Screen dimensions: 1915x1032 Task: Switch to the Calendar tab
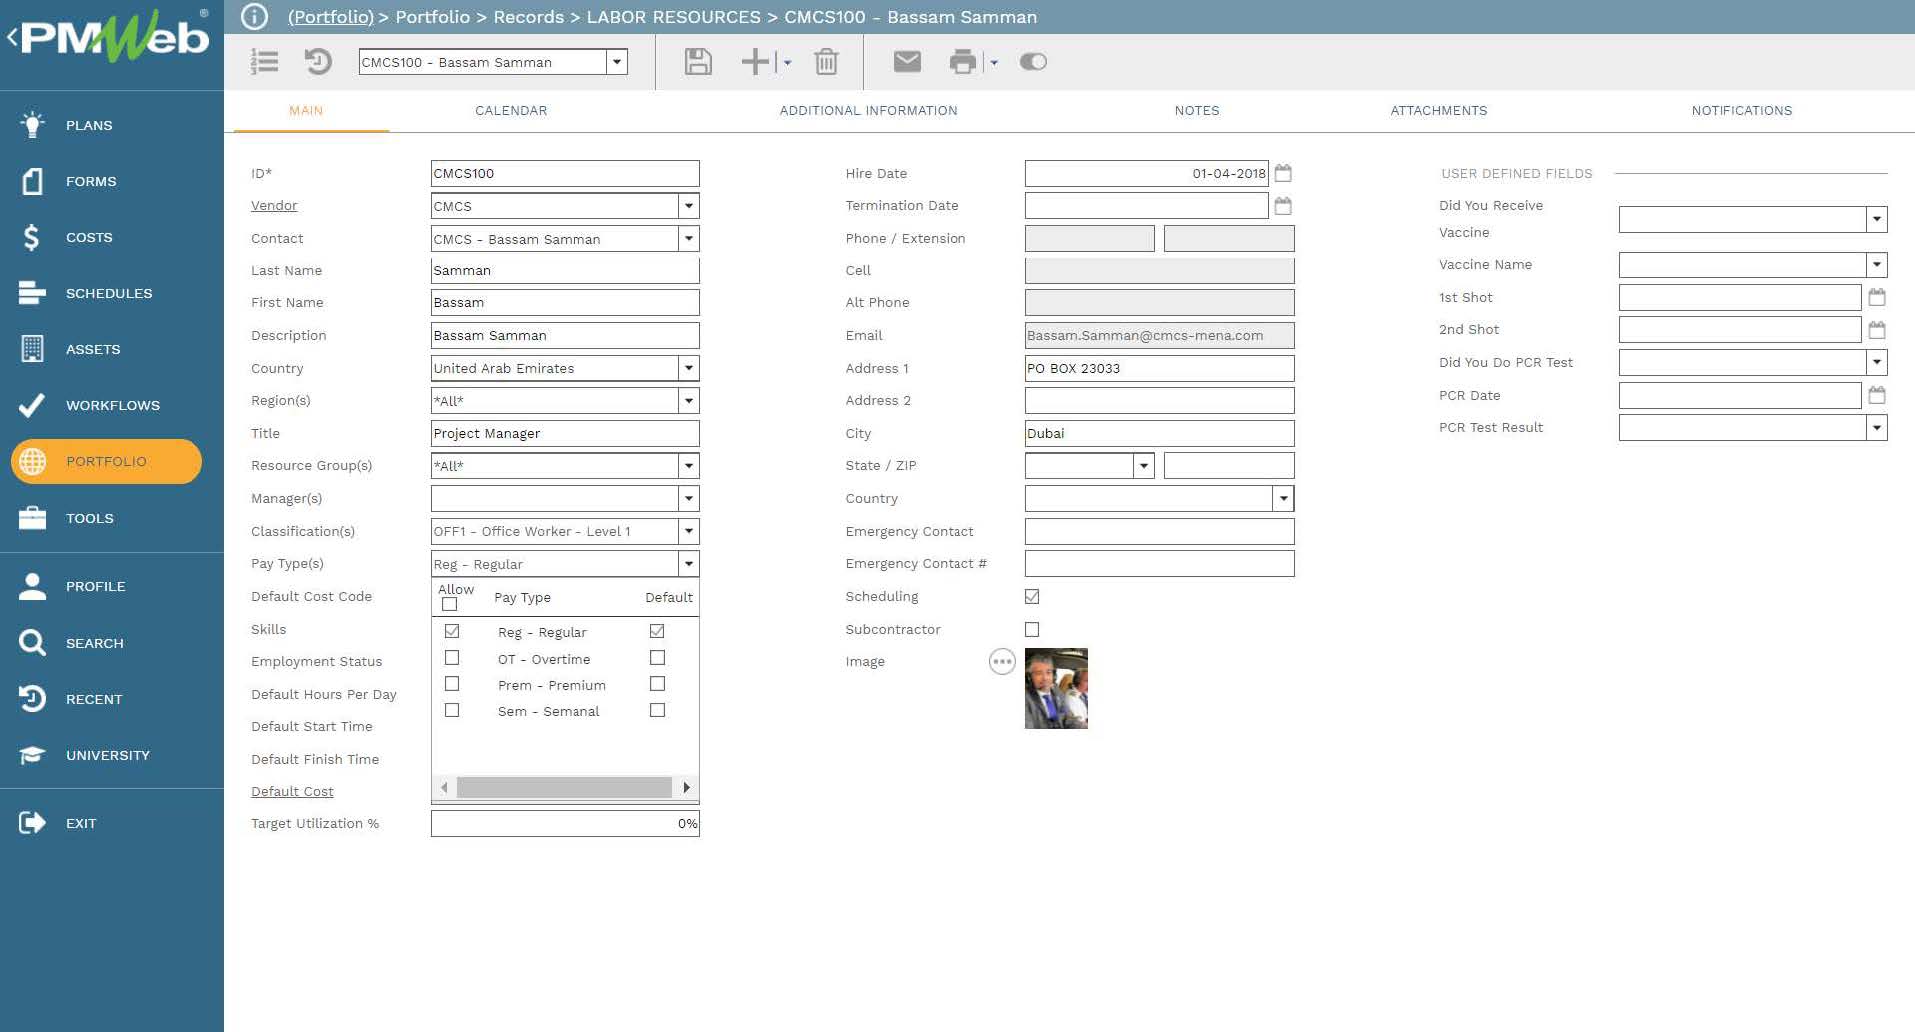[511, 111]
